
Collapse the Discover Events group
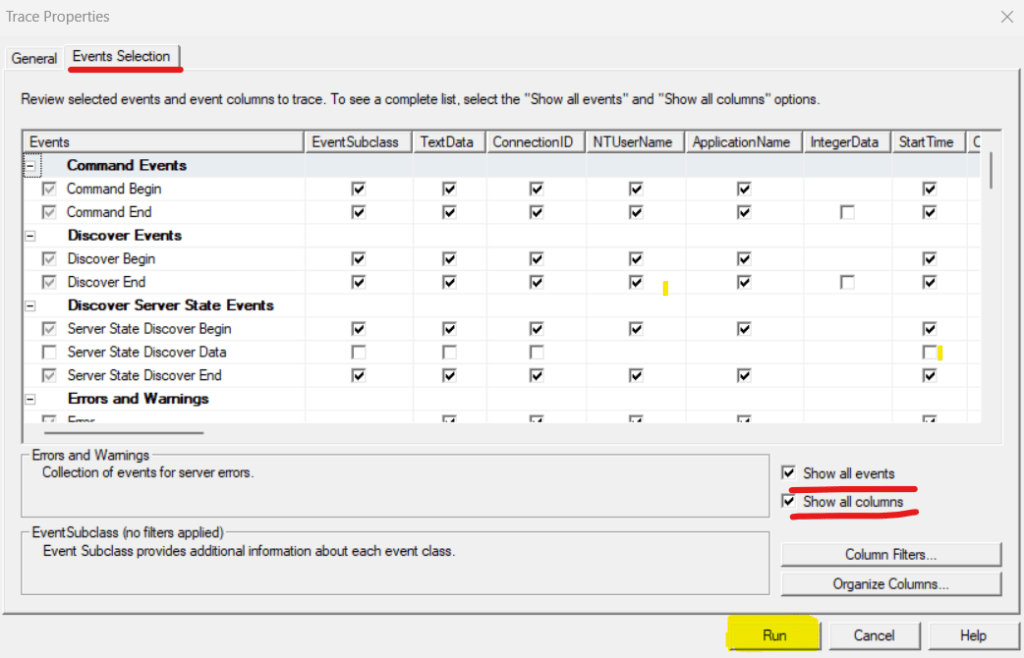(x=30, y=236)
